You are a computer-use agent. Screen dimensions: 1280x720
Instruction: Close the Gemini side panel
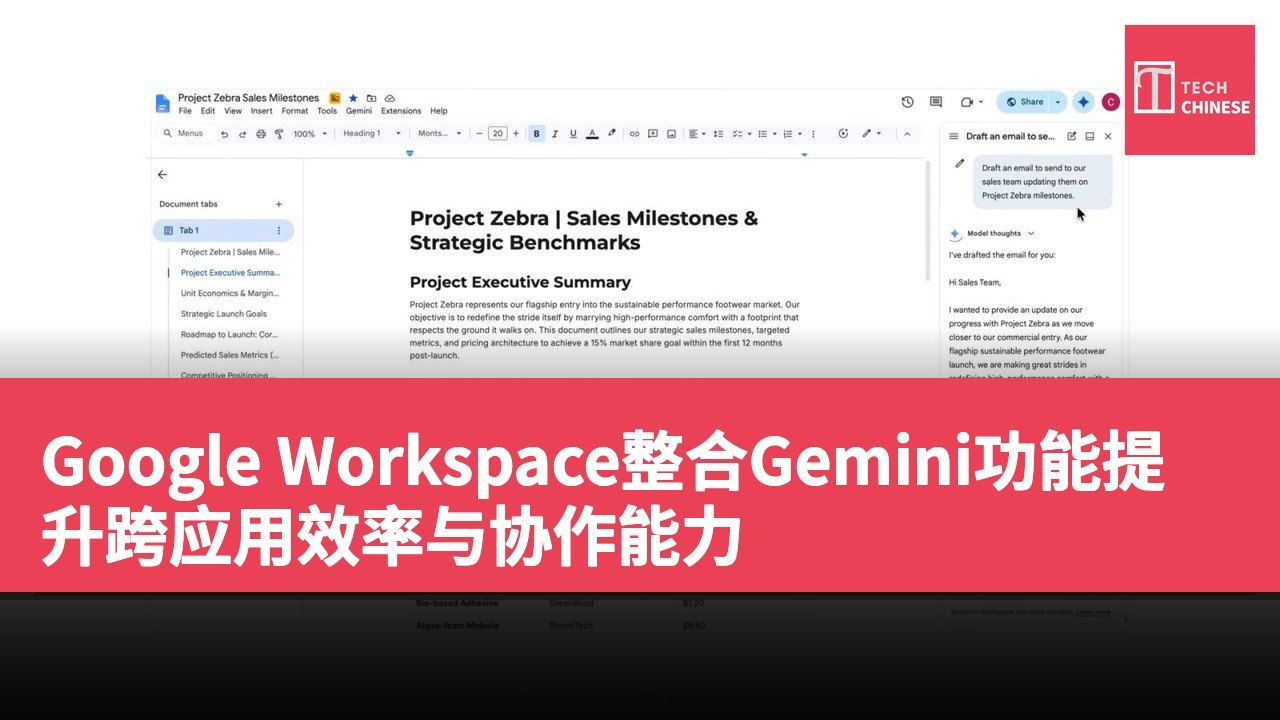coord(1108,136)
